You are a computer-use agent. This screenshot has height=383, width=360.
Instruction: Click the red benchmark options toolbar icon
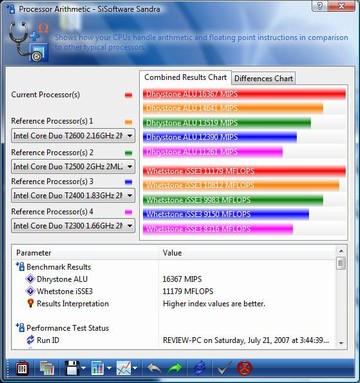(x=22, y=368)
